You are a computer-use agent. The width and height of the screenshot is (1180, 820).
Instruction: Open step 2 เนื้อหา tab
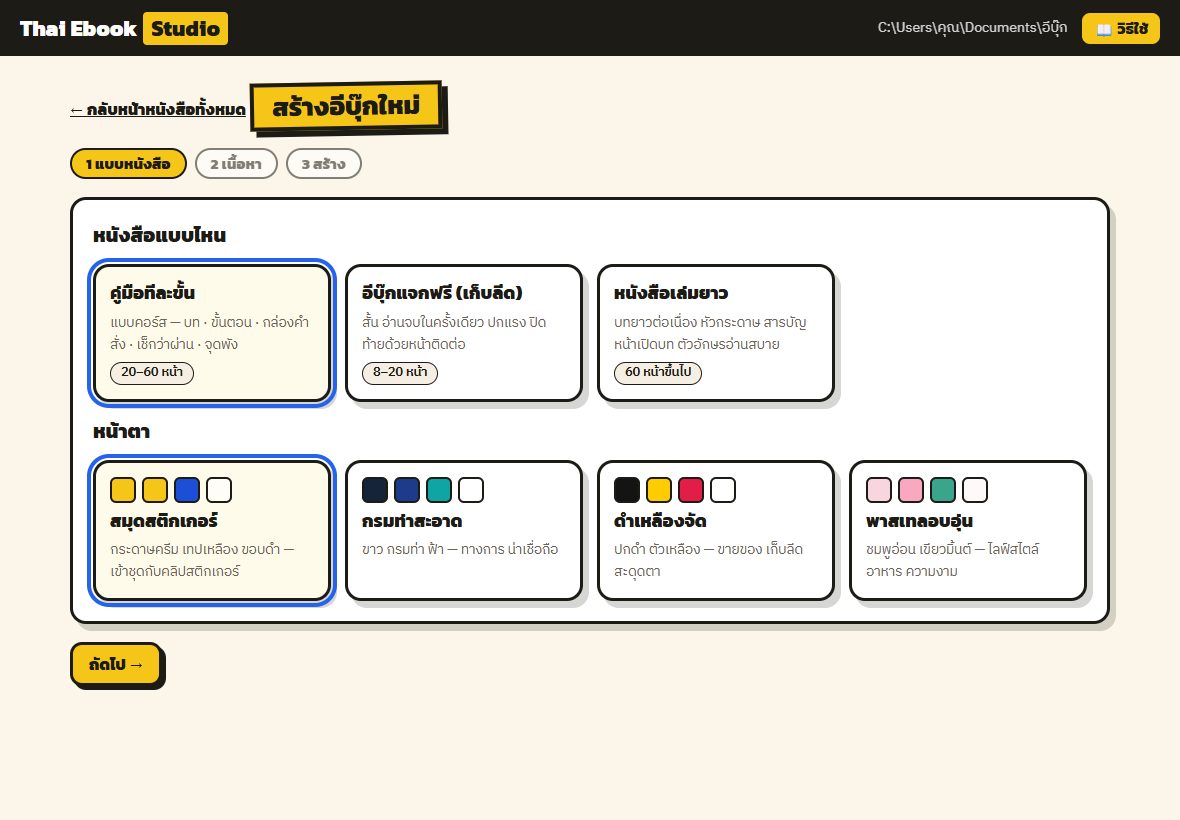tap(236, 164)
